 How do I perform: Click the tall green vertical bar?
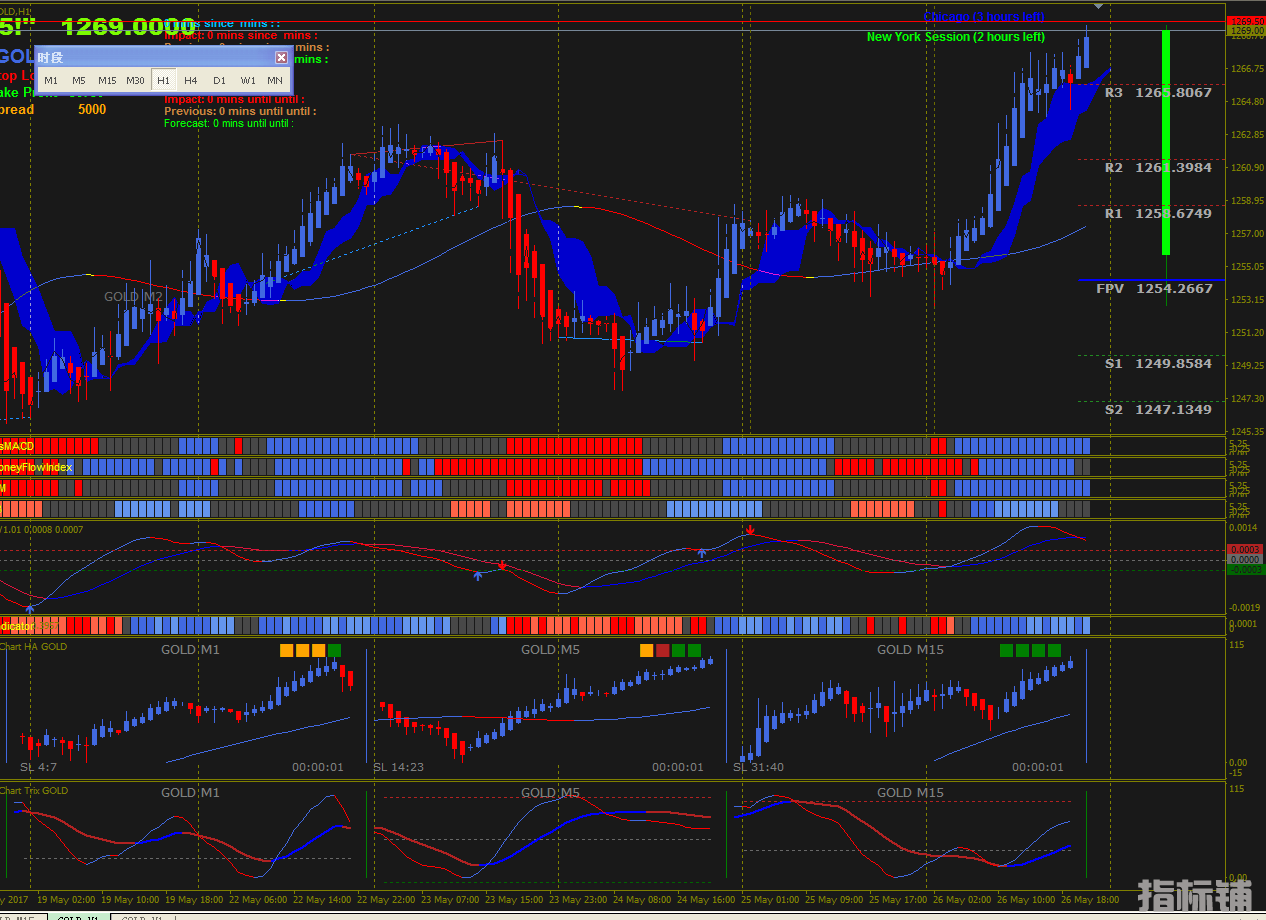(1165, 143)
